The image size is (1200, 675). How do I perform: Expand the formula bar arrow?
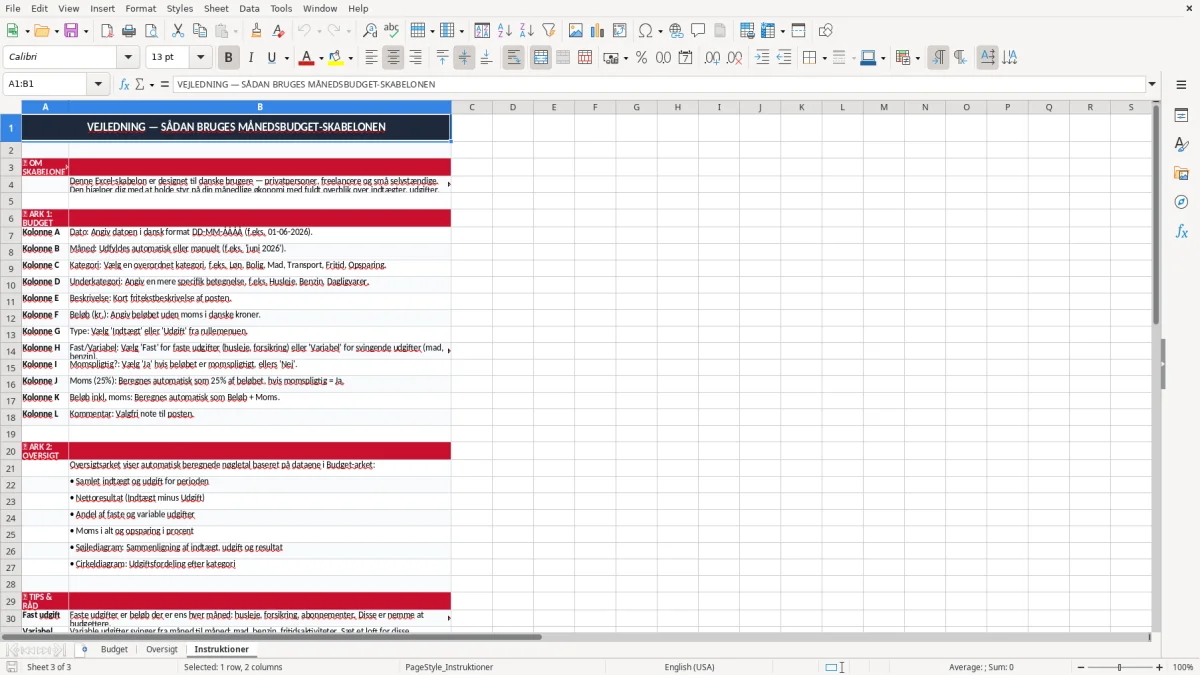click(x=1153, y=84)
